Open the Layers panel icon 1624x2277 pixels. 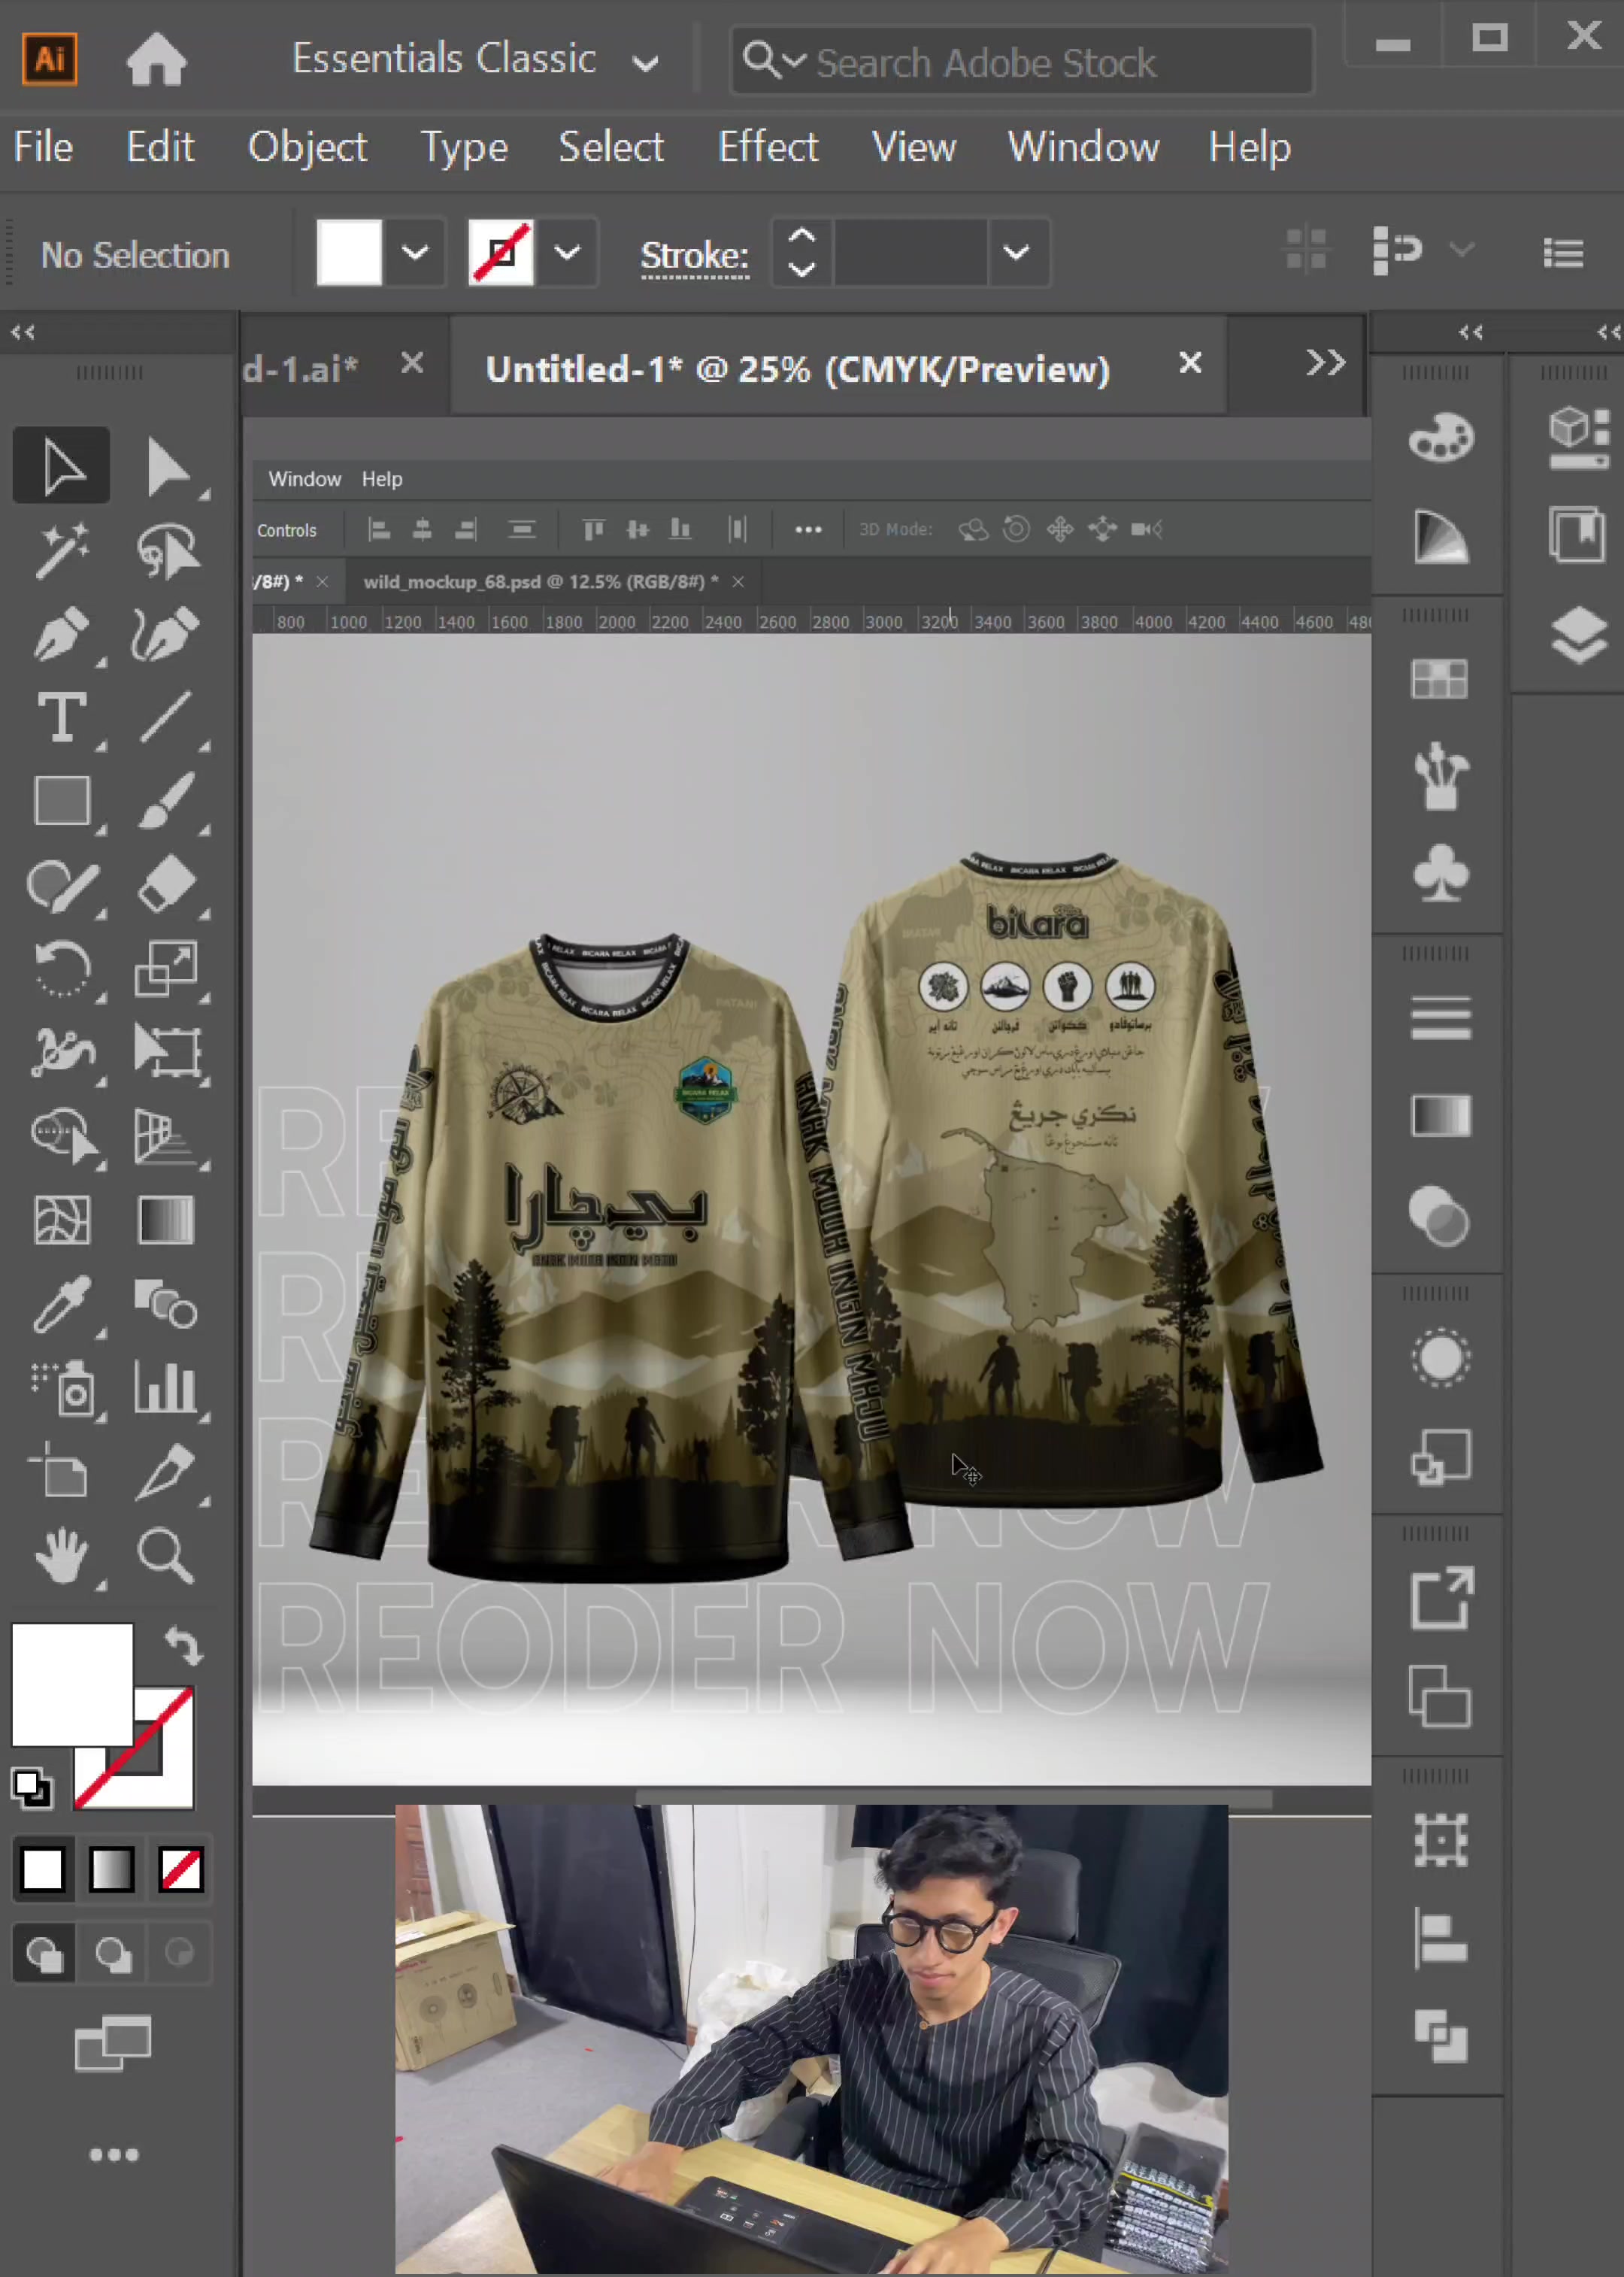click(x=1579, y=636)
